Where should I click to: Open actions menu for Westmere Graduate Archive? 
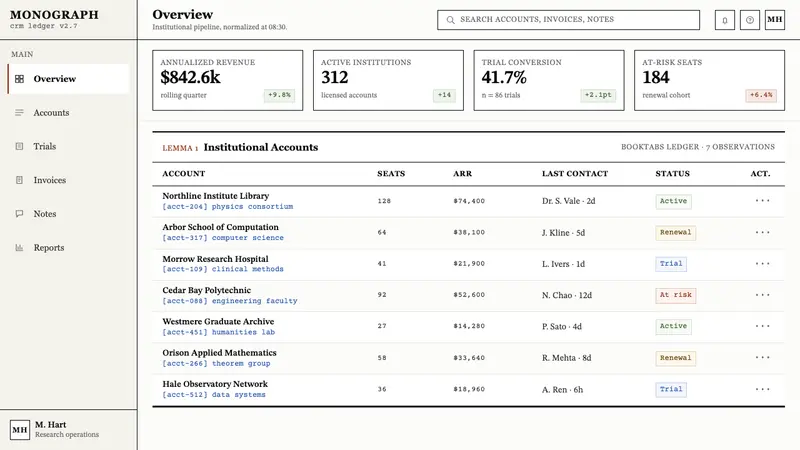click(762, 326)
